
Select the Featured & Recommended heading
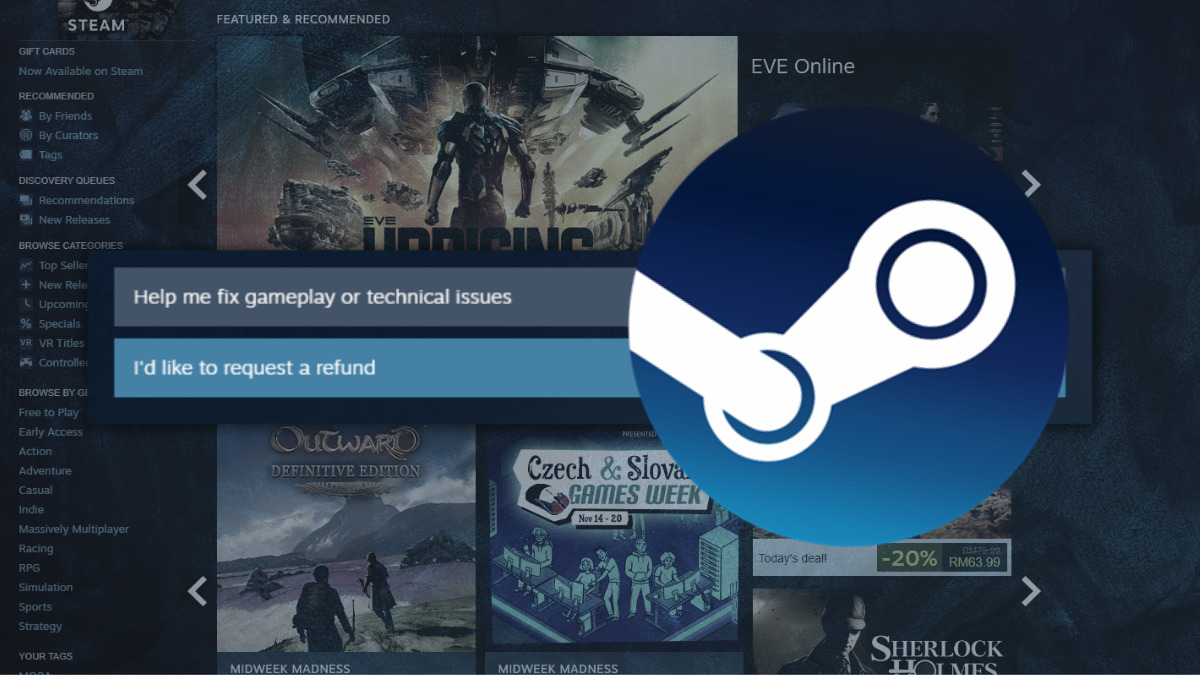coord(303,18)
